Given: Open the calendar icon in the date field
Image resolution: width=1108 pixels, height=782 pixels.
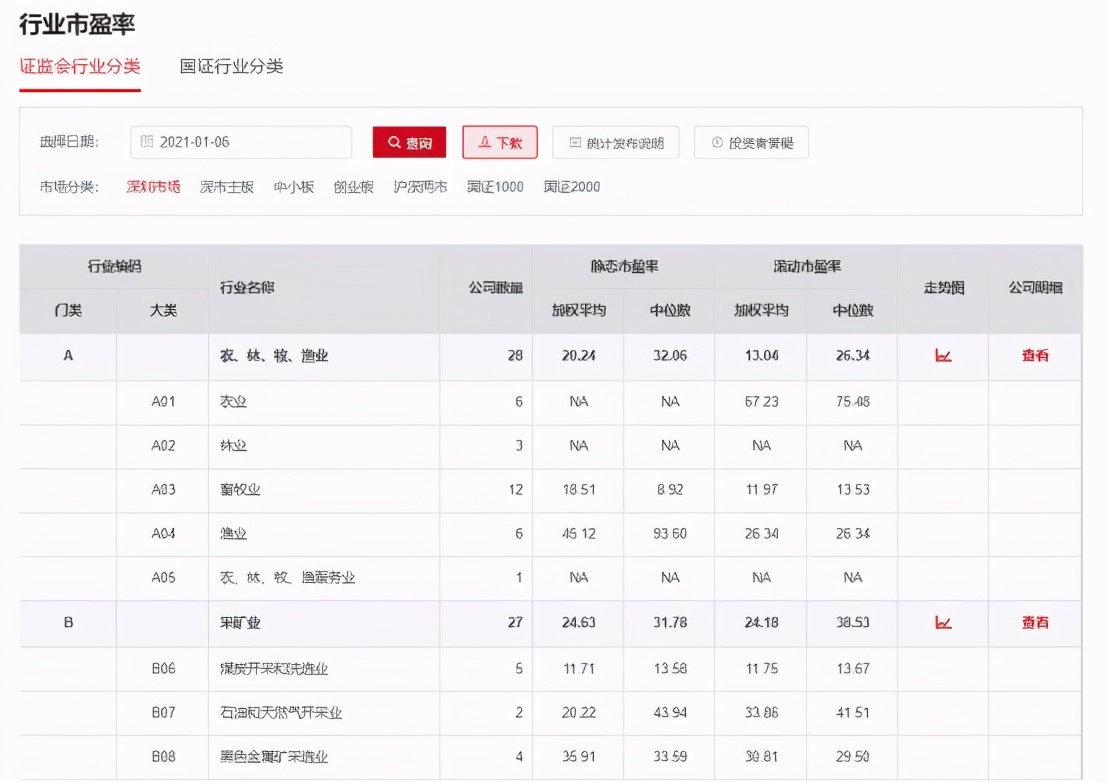Looking at the screenshot, I should pyautogui.click(x=146, y=142).
